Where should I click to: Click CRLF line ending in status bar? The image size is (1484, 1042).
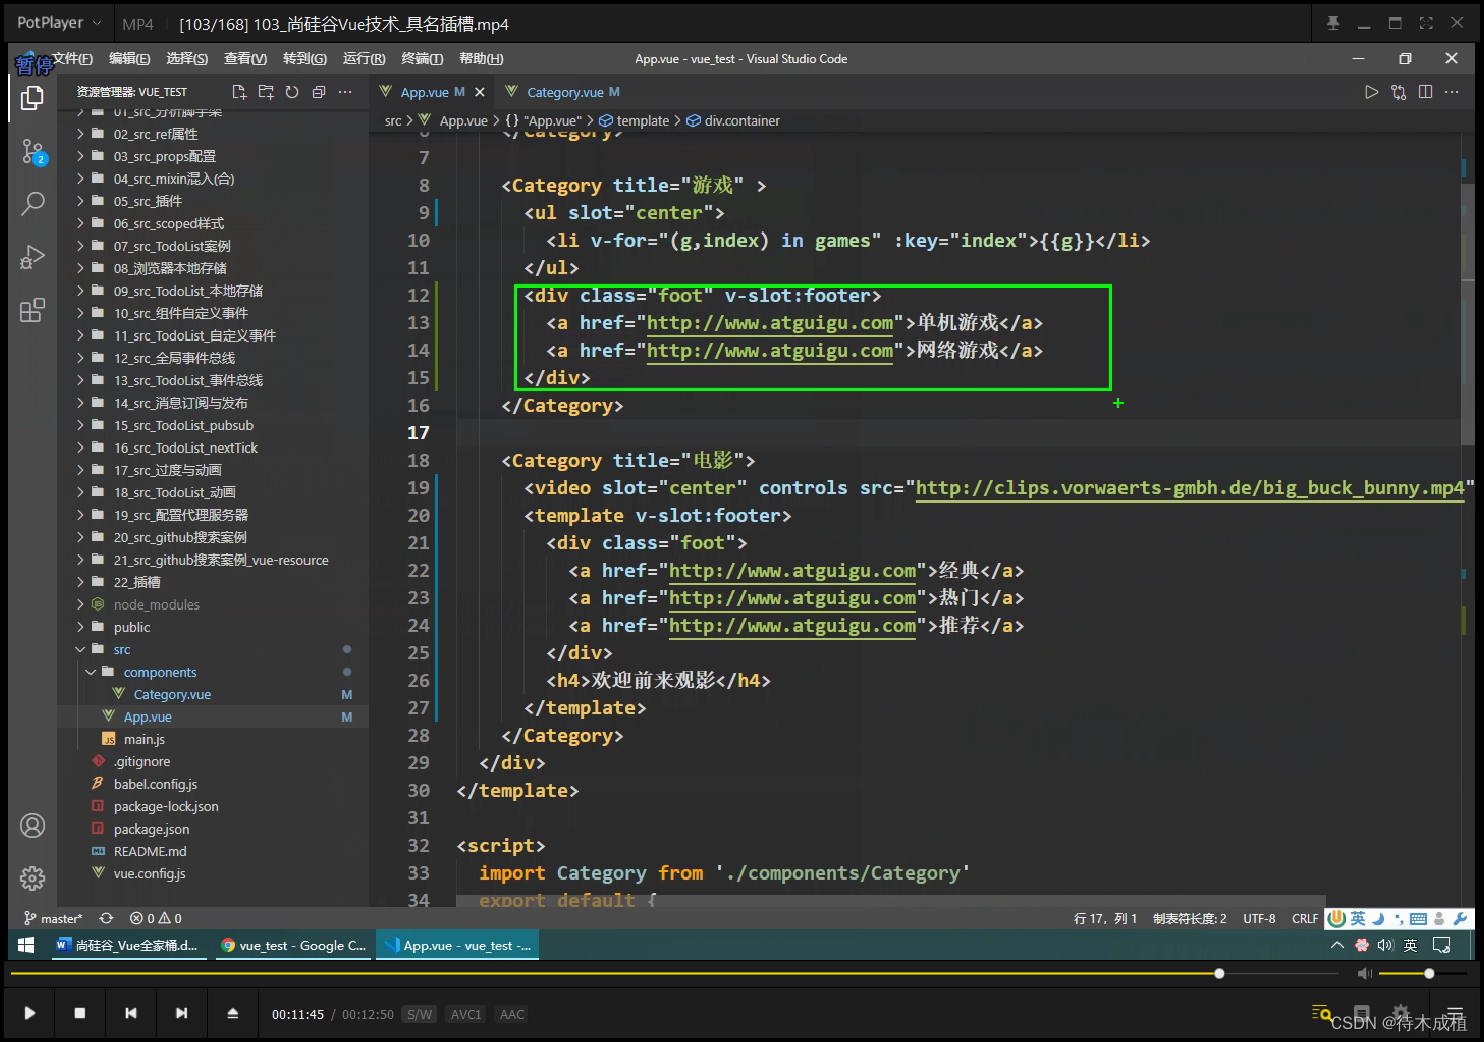coord(1305,918)
